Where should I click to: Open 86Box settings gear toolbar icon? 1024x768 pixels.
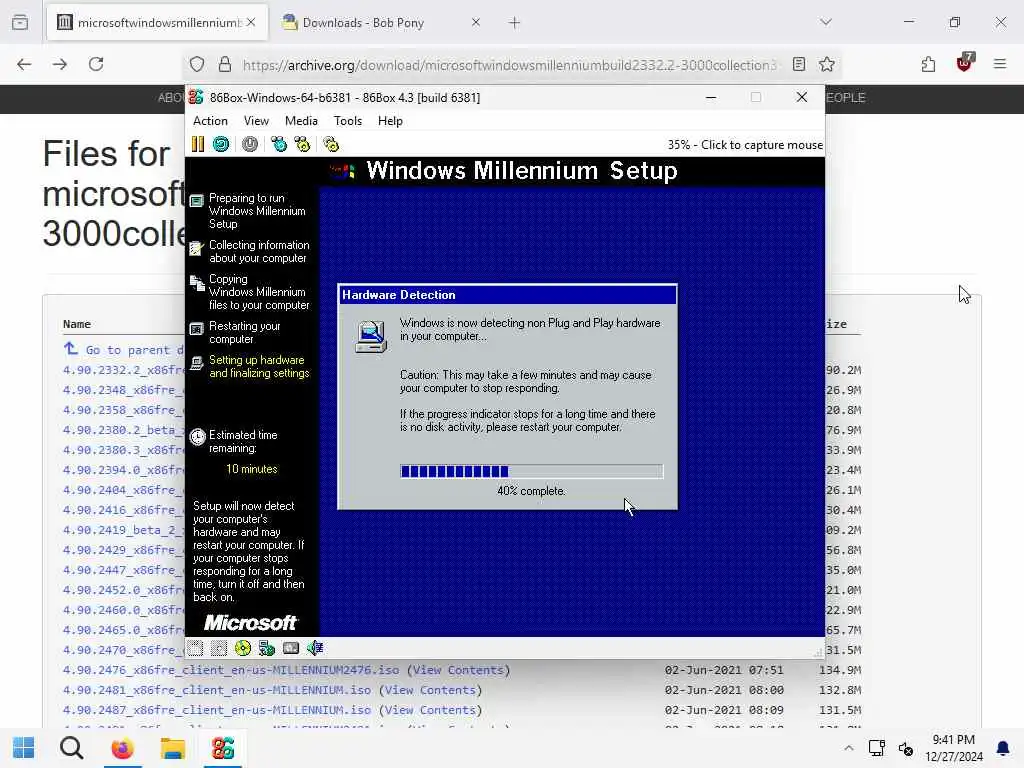(x=331, y=144)
